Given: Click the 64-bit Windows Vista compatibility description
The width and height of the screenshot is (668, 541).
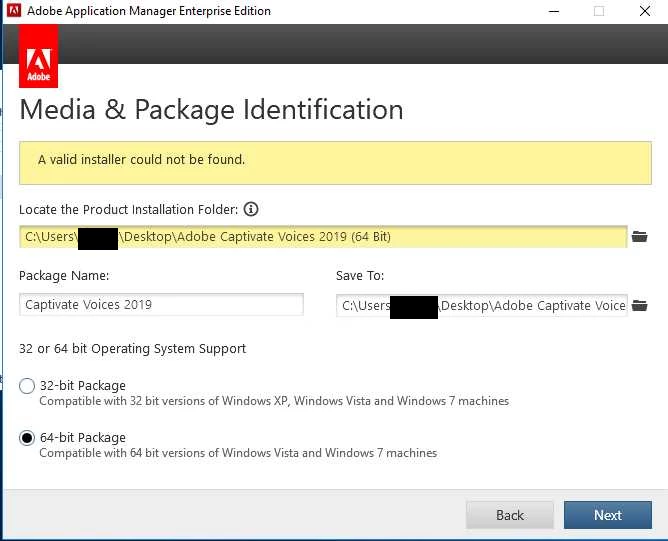Looking at the screenshot, I should point(238,453).
